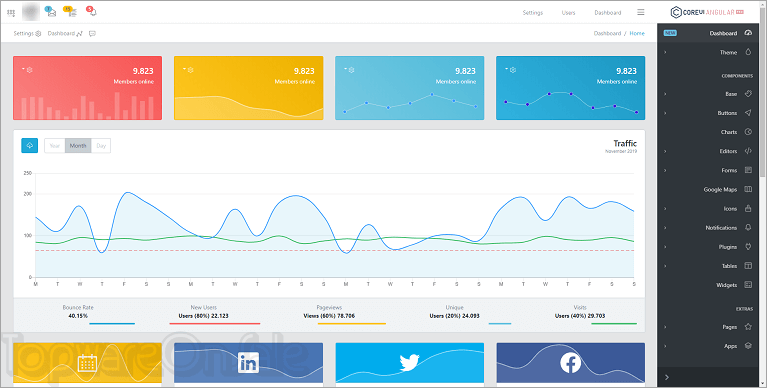This screenshot has width=767, height=388.
Task: Open Users in the top header menu
Action: pyautogui.click(x=568, y=13)
